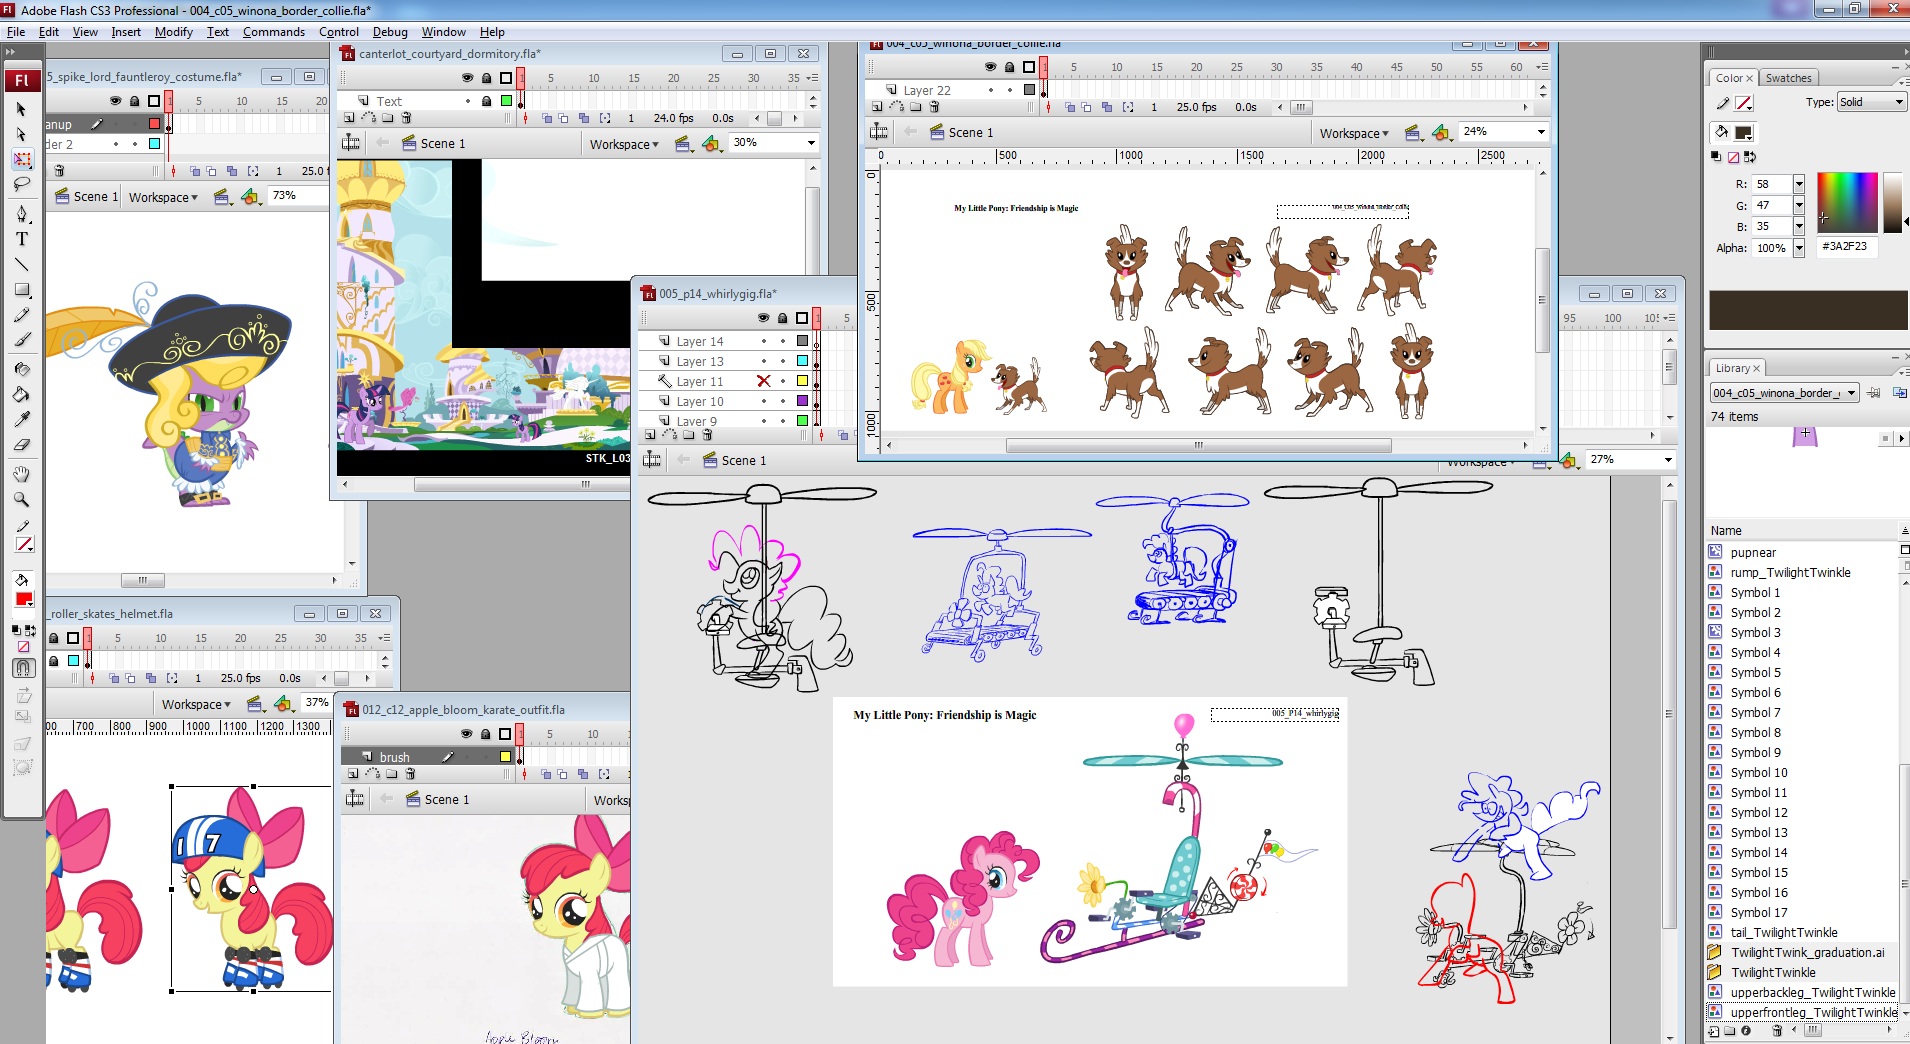Choose the Paint Bucket tool
The height and width of the screenshot is (1044, 1910).
pyautogui.click(x=22, y=394)
